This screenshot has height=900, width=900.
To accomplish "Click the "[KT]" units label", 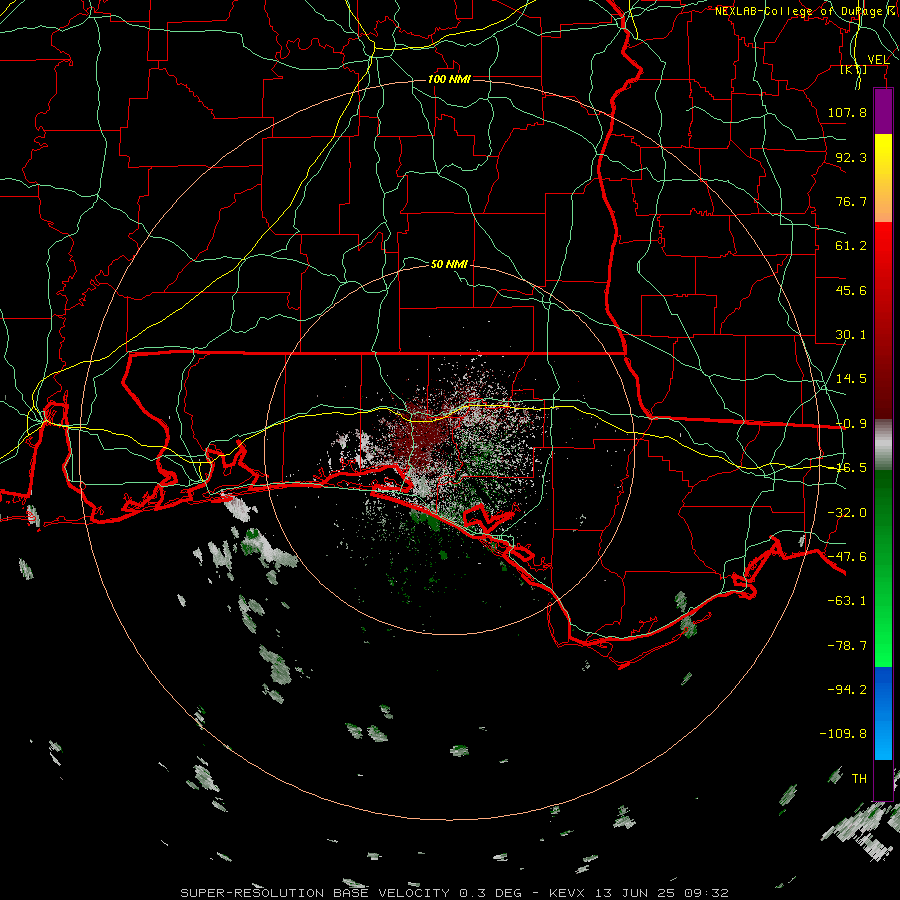I will coord(854,69).
